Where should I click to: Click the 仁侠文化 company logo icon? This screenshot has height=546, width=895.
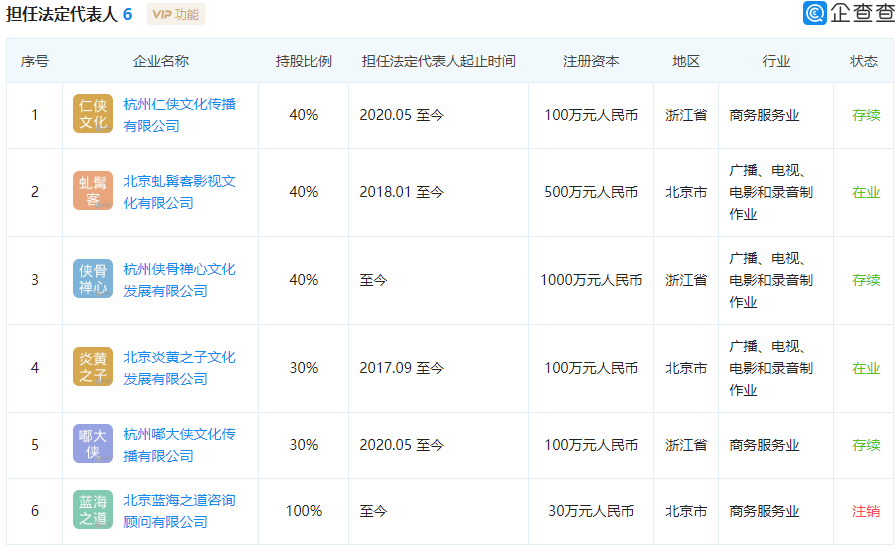point(92,114)
